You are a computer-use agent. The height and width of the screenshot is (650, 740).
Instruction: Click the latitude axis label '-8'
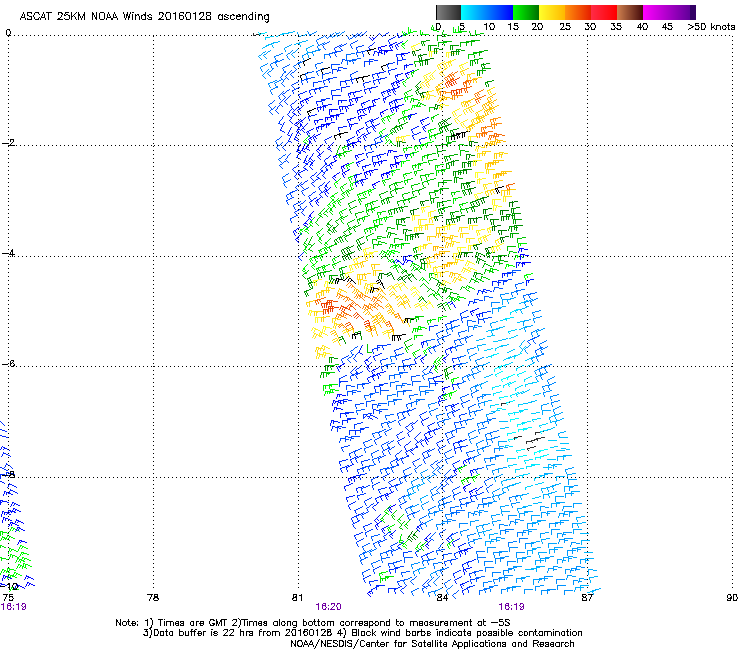(x=8, y=474)
